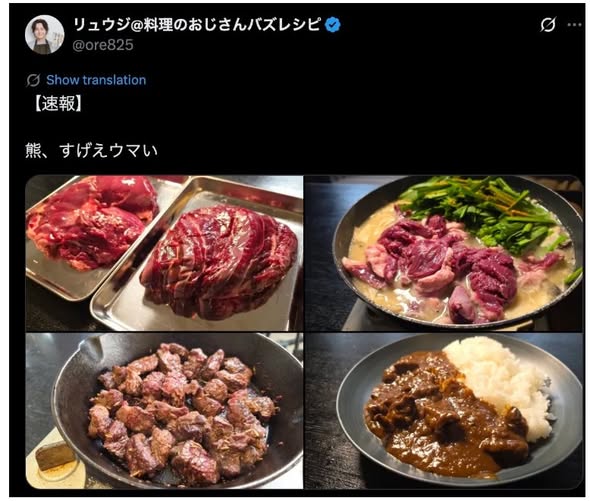Open the Grok icon at the post's top right
Viewport: 590px width, 501px height.
[547, 25]
